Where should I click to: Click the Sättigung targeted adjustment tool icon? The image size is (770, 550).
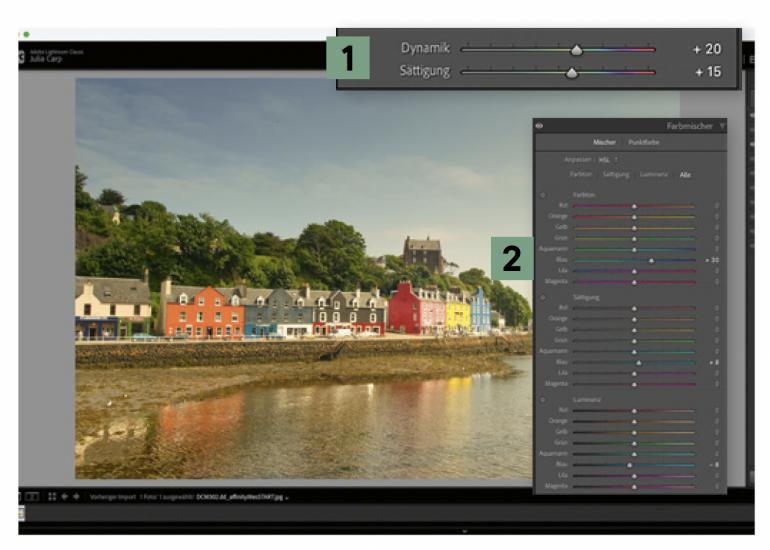pos(543,298)
